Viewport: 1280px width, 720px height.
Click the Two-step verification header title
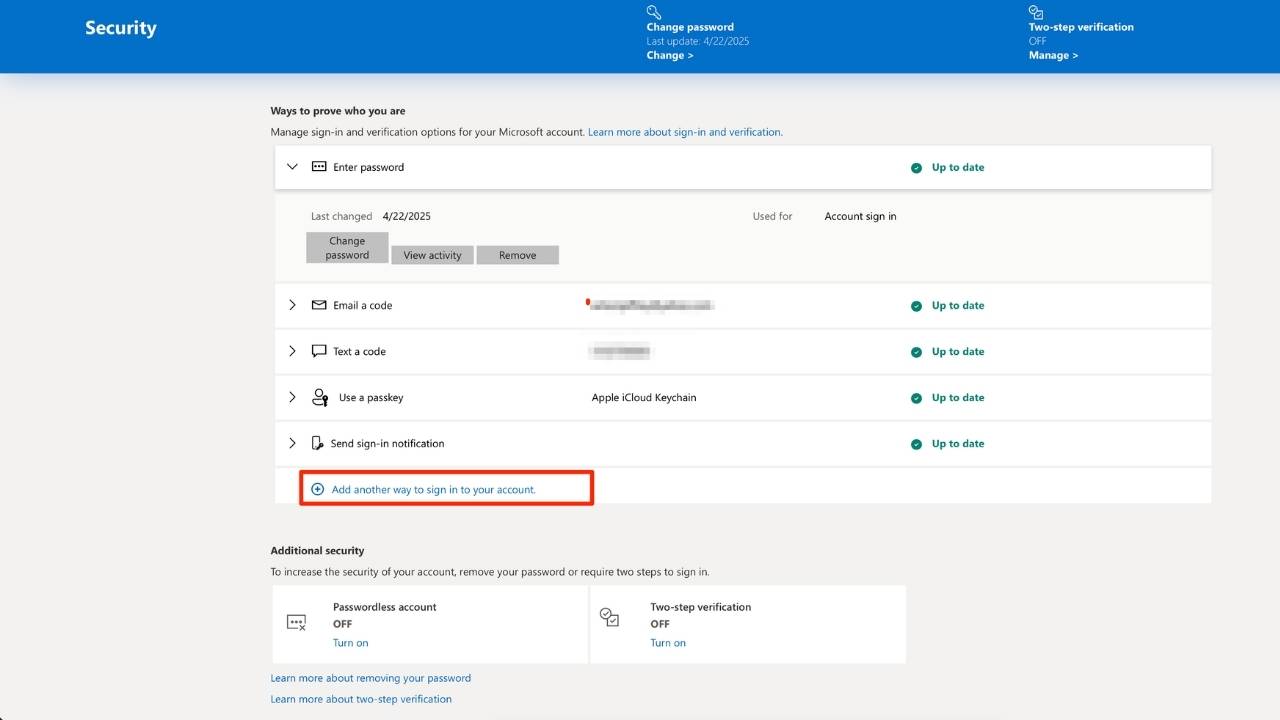pyautogui.click(x=1081, y=27)
